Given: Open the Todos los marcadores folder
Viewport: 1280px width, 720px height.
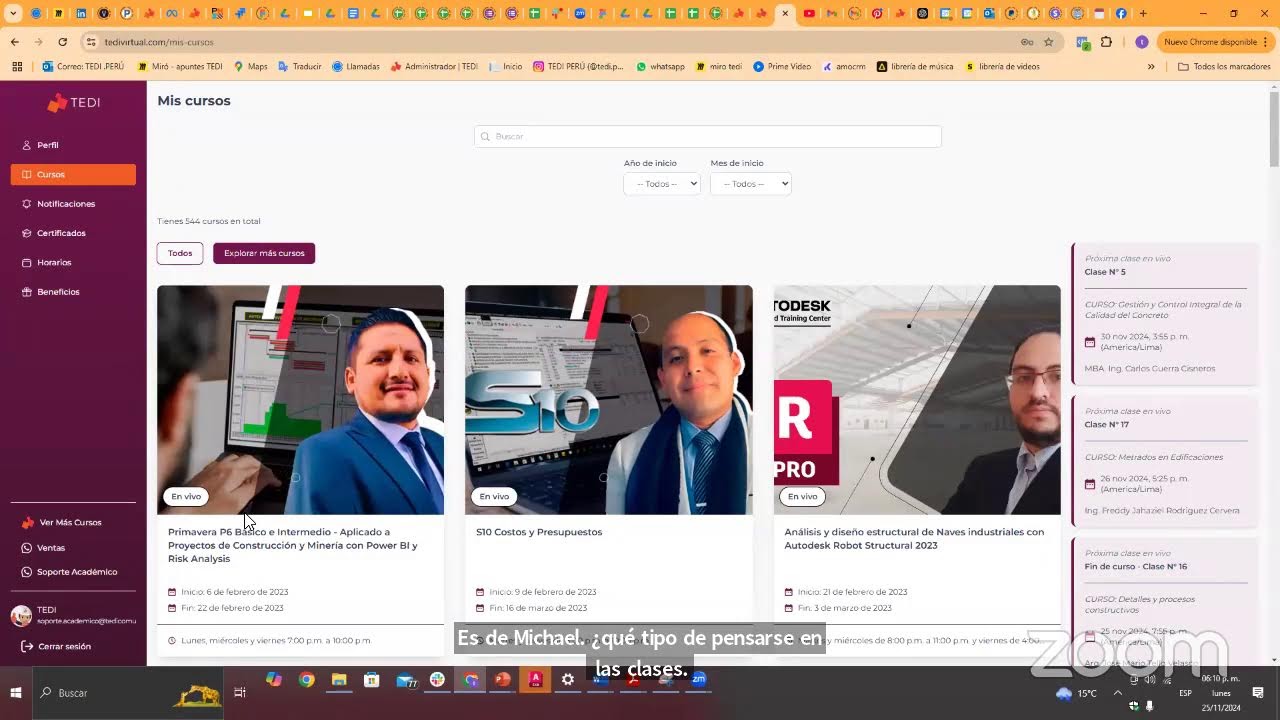Looking at the screenshot, I should (x=1223, y=67).
